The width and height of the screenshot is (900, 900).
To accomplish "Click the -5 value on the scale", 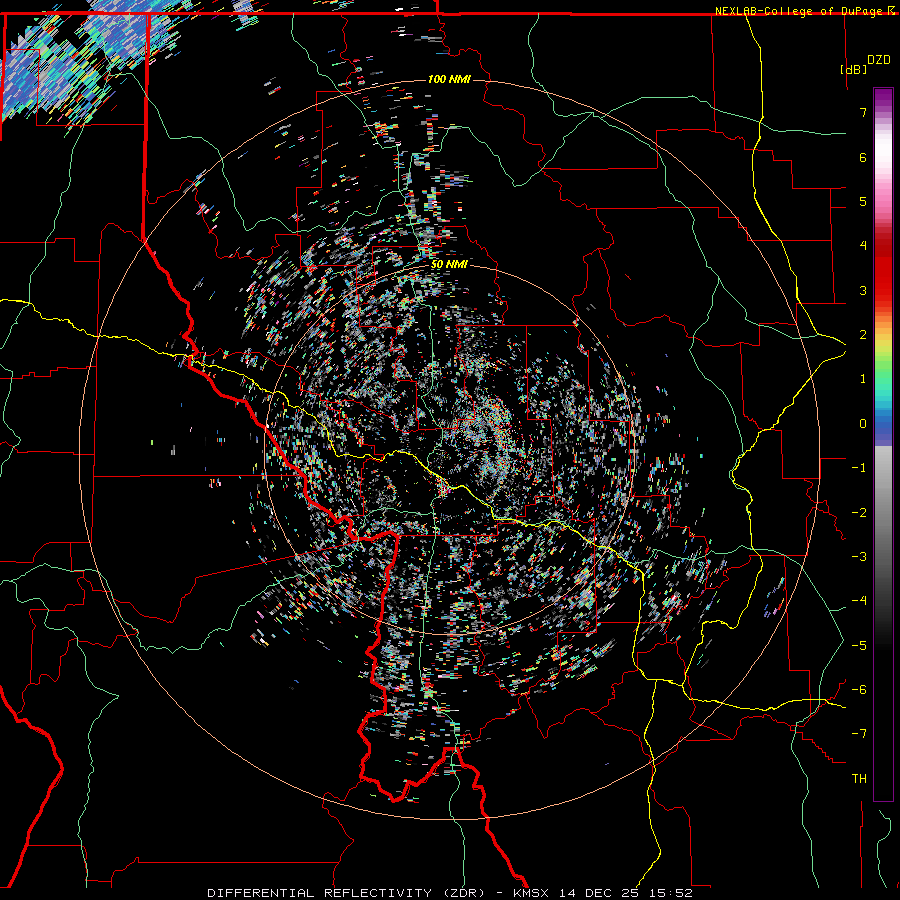I will [859, 646].
